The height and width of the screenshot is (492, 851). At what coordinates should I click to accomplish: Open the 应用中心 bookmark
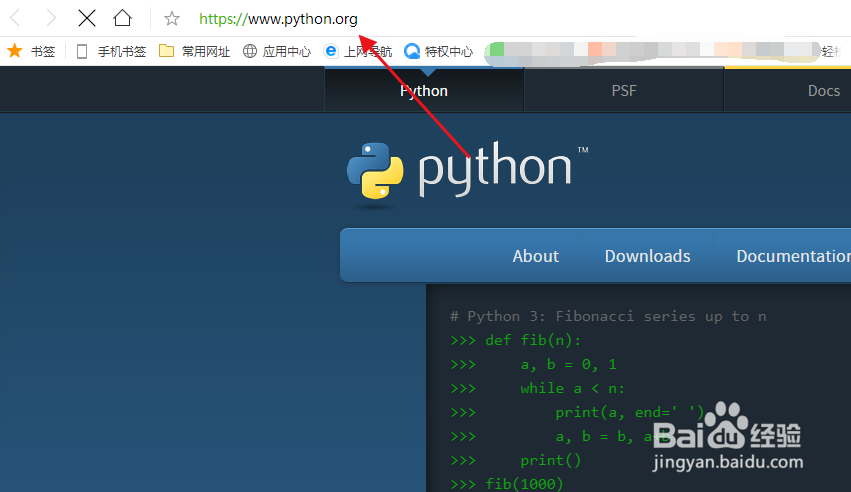(277, 52)
